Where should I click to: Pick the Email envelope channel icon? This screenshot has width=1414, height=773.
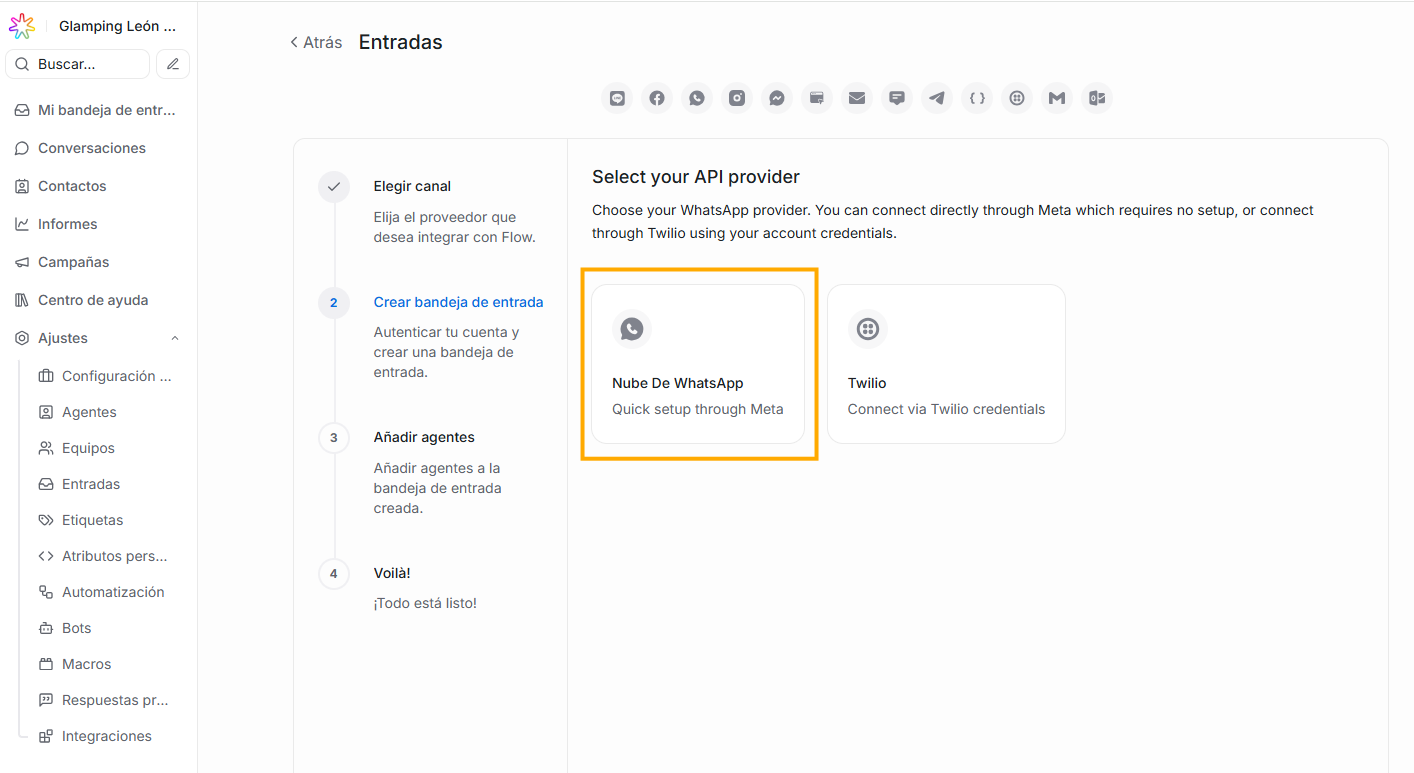click(x=857, y=98)
